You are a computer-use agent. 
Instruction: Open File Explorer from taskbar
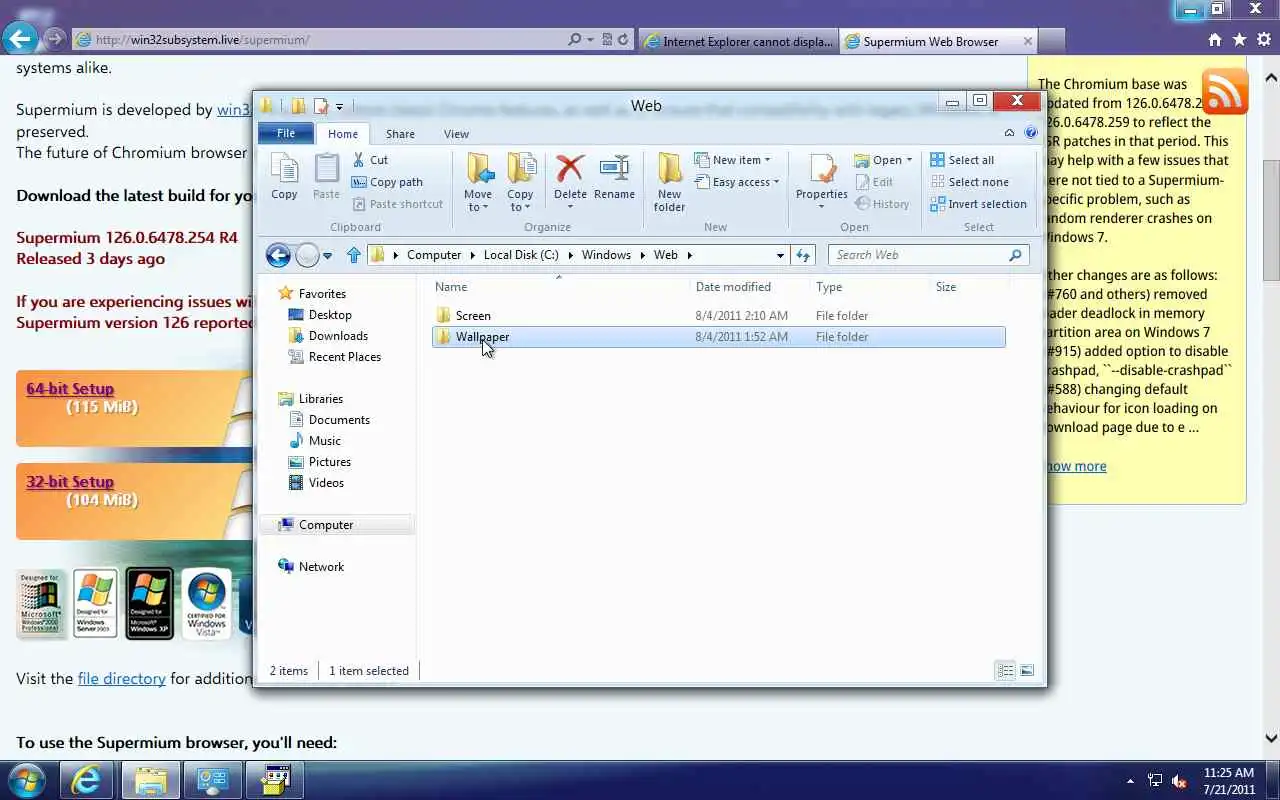pyautogui.click(x=150, y=780)
